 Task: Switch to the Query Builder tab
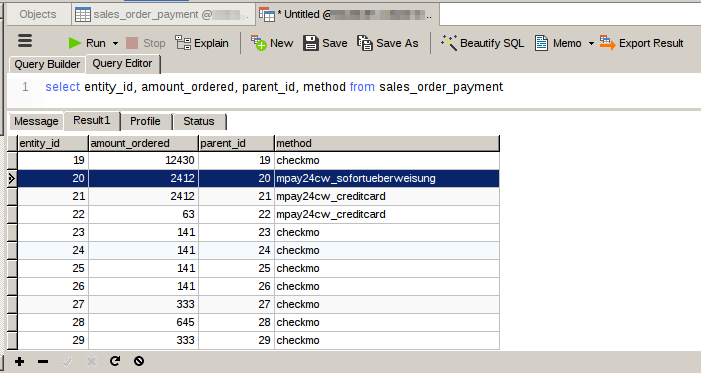[x=47, y=64]
